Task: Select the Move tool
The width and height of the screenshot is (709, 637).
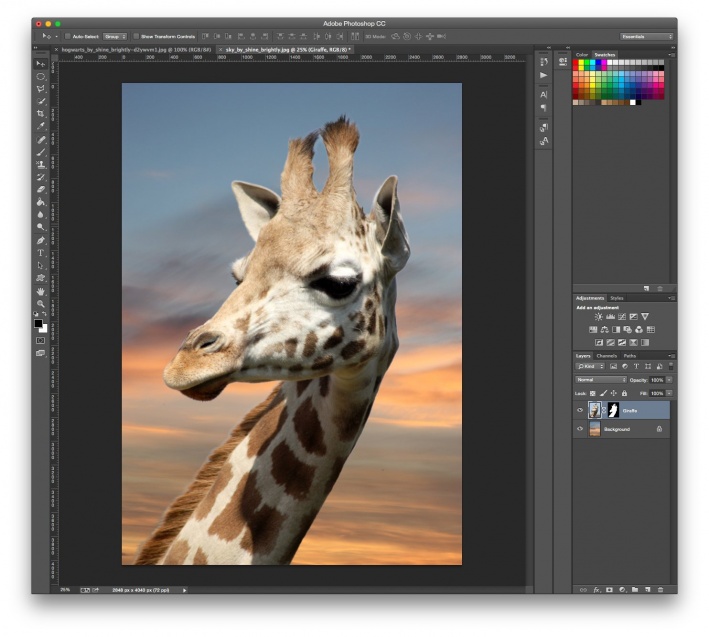Action: (41, 63)
